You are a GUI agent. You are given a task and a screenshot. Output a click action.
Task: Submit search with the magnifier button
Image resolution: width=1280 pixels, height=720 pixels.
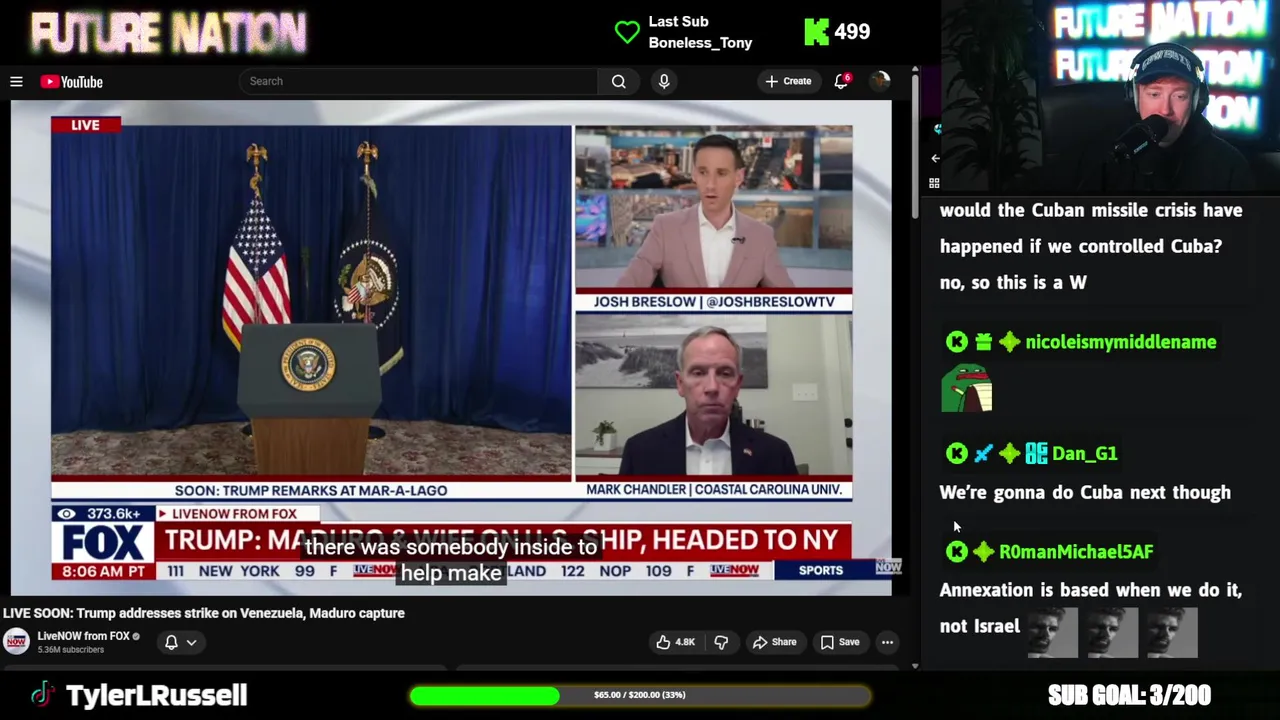(619, 81)
